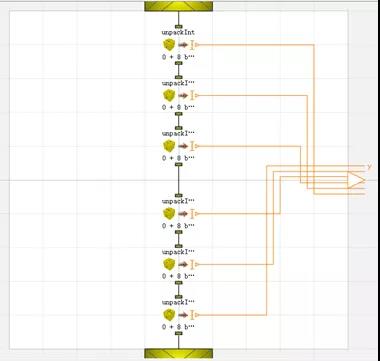Click the last node's "0 + 8 b…" label
The height and width of the screenshot is (361, 380).
(178, 327)
